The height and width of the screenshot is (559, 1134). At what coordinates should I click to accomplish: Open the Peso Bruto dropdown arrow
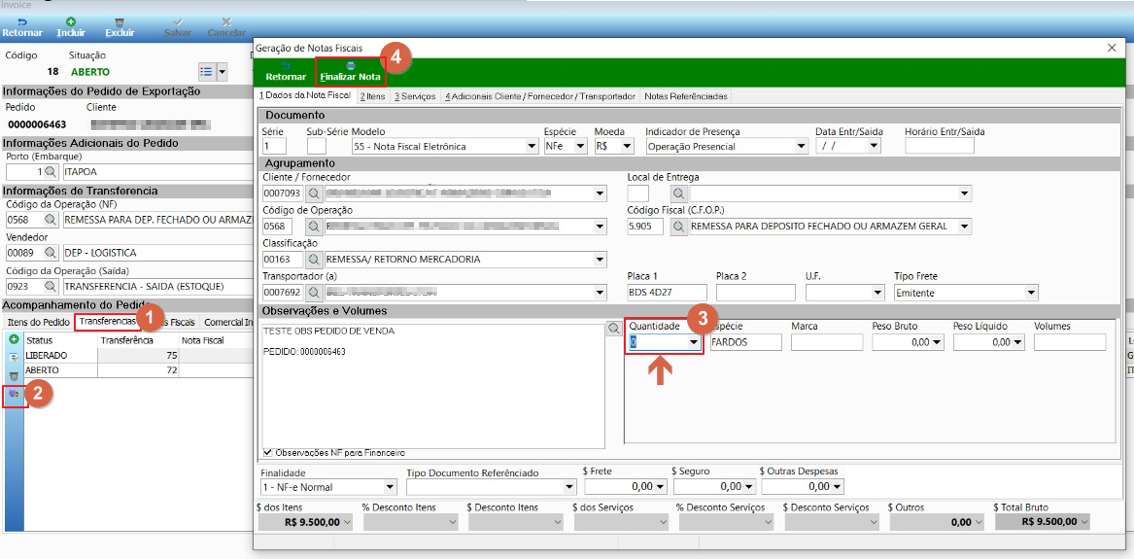click(x=937, y=342)
